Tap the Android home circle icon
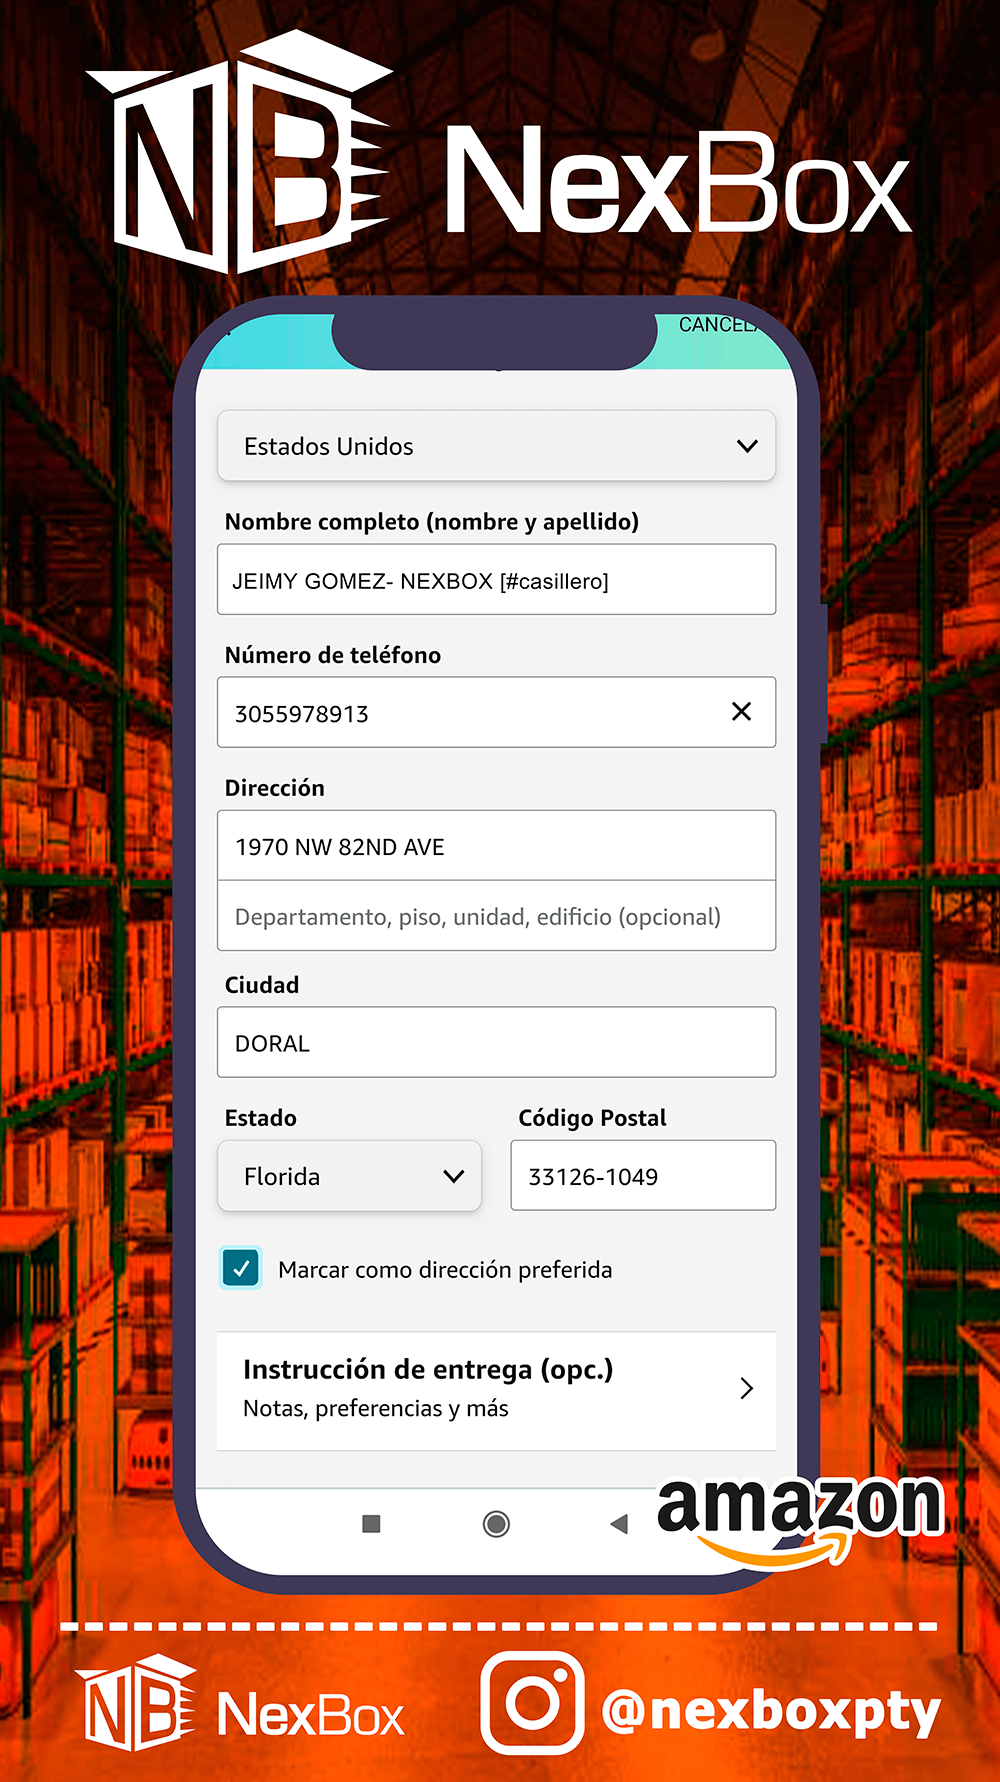This screenshot has width=1000, height=1782. [496, 1524]
